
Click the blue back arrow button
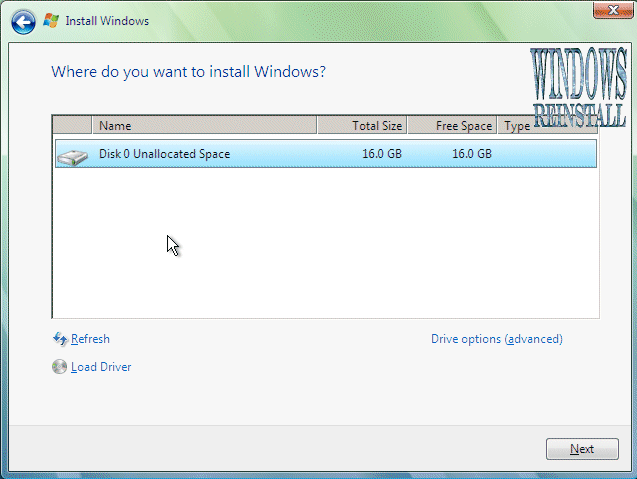coord(23,21)
